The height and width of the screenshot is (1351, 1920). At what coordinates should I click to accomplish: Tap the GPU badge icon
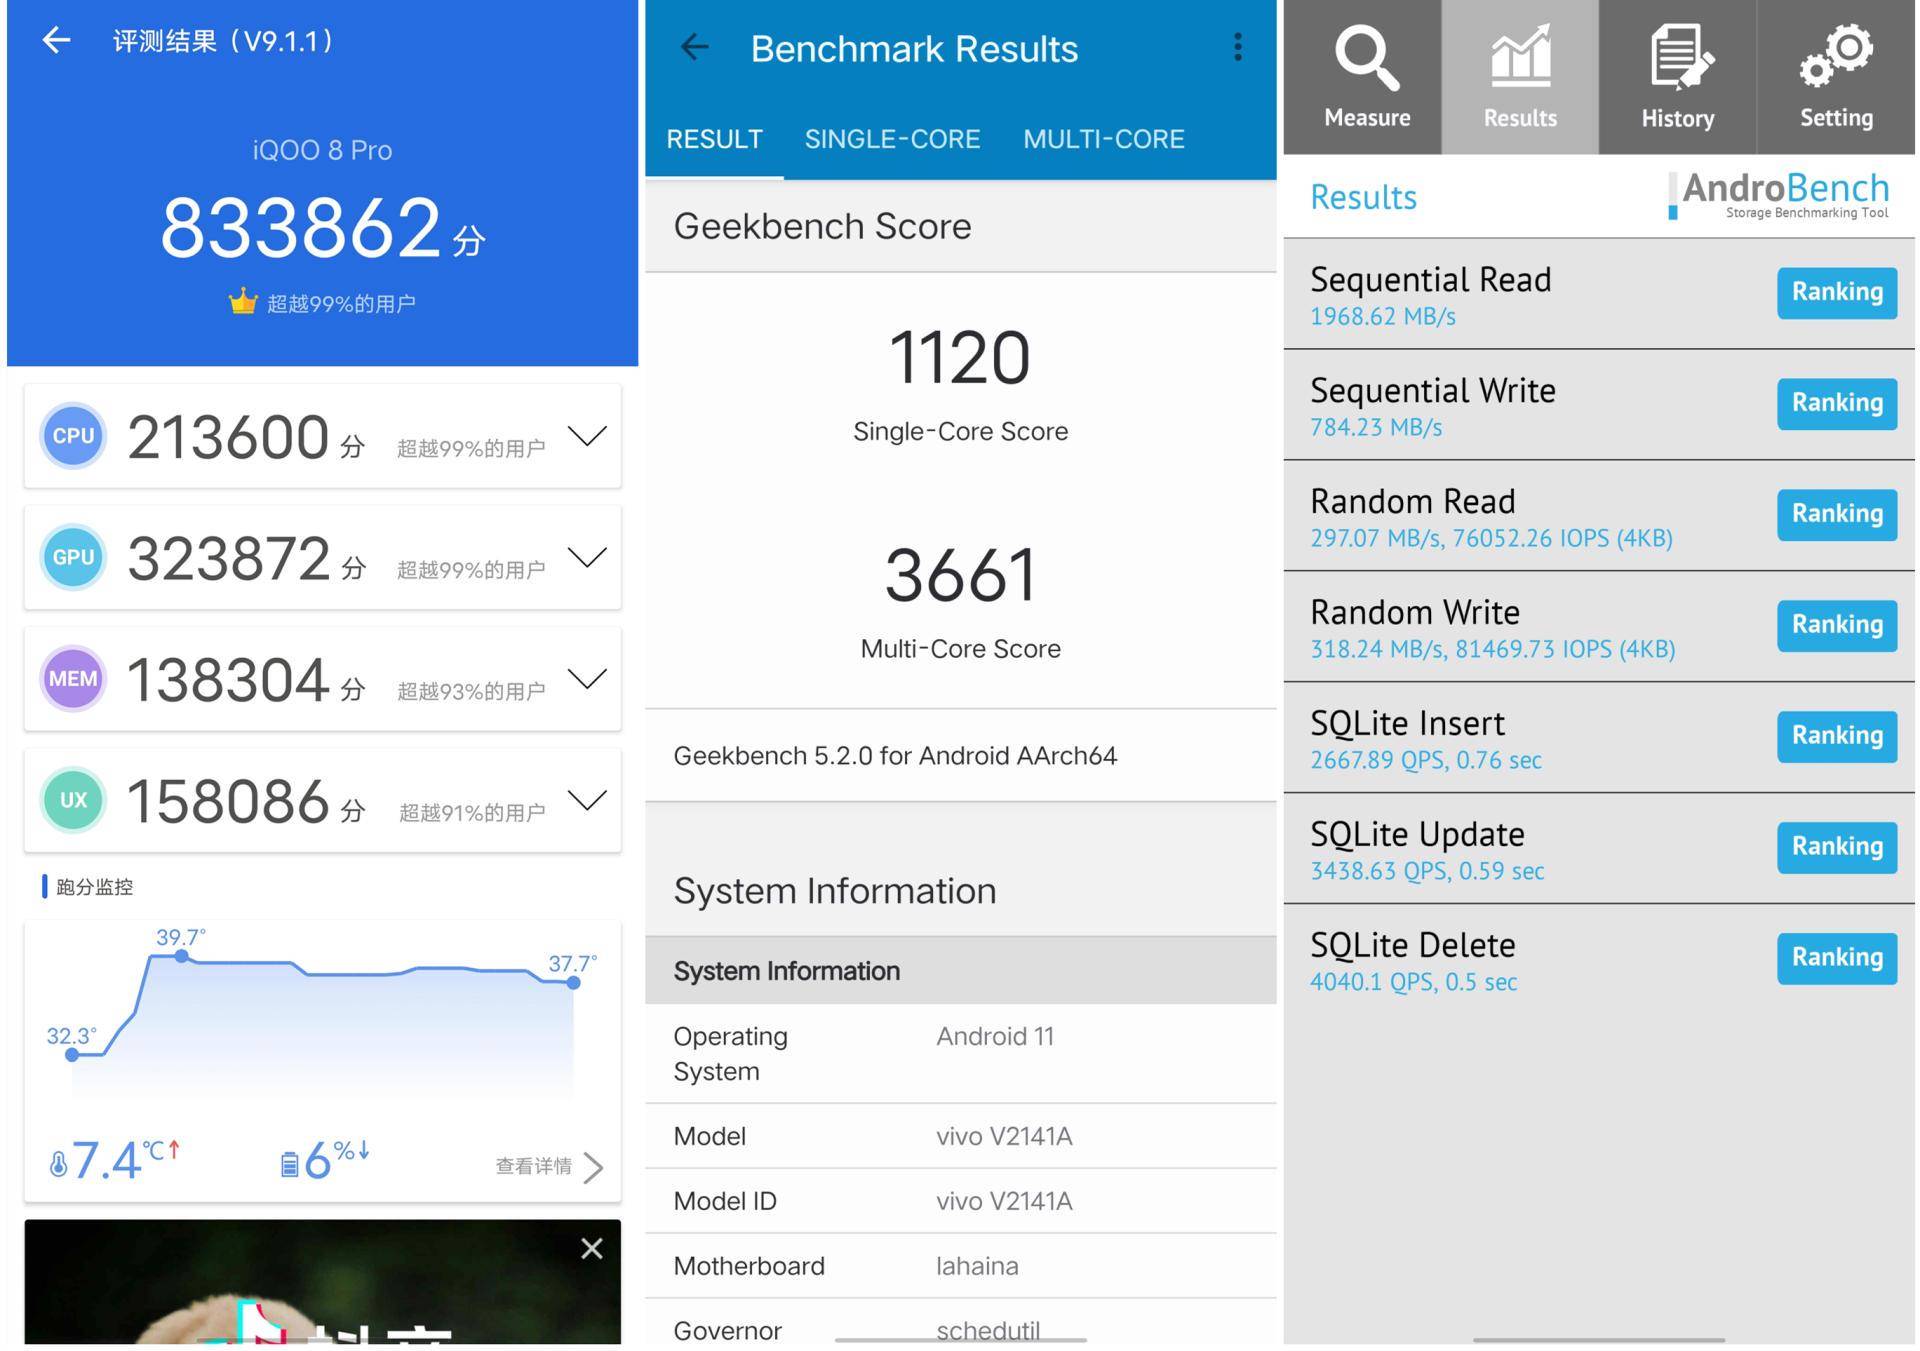click(73, 557)
